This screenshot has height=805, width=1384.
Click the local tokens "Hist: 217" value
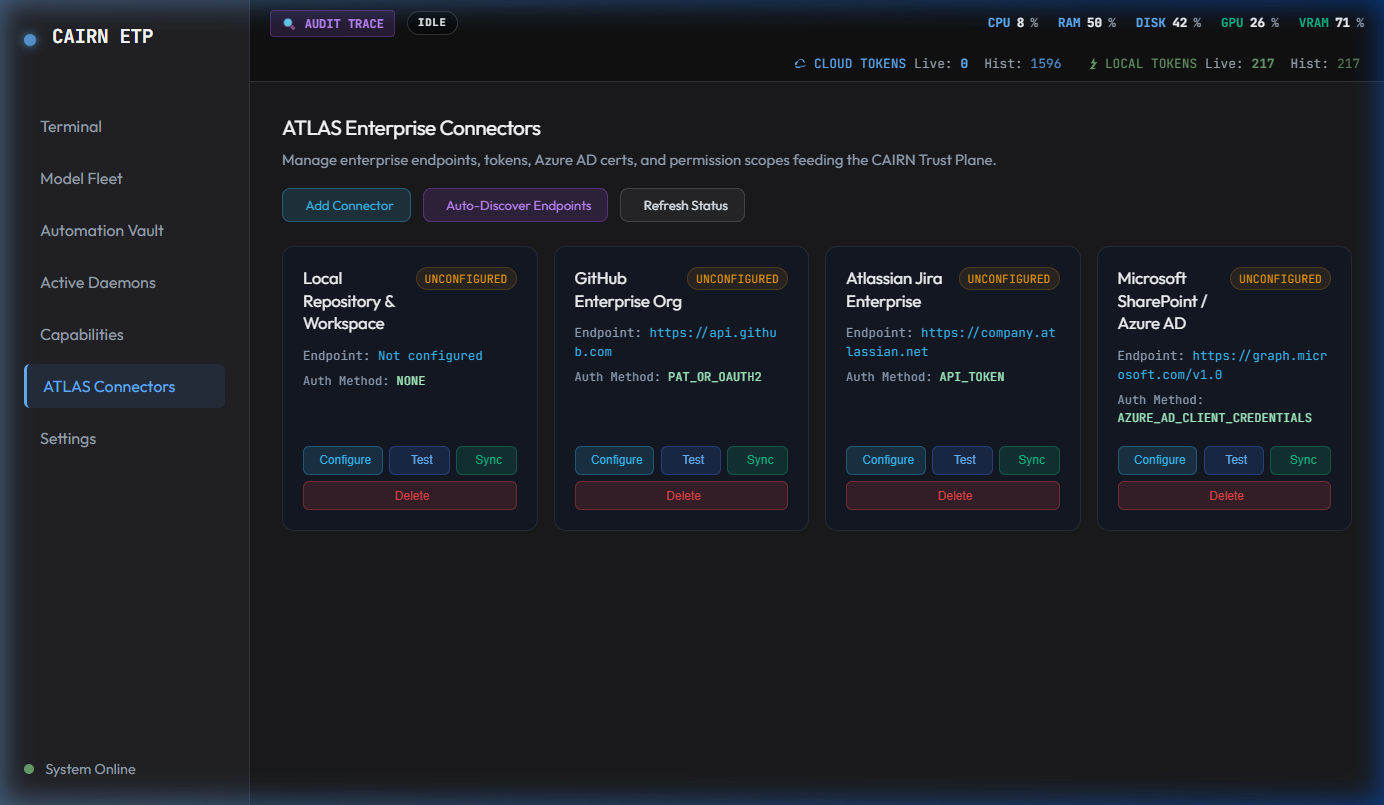pos(1326,64)
